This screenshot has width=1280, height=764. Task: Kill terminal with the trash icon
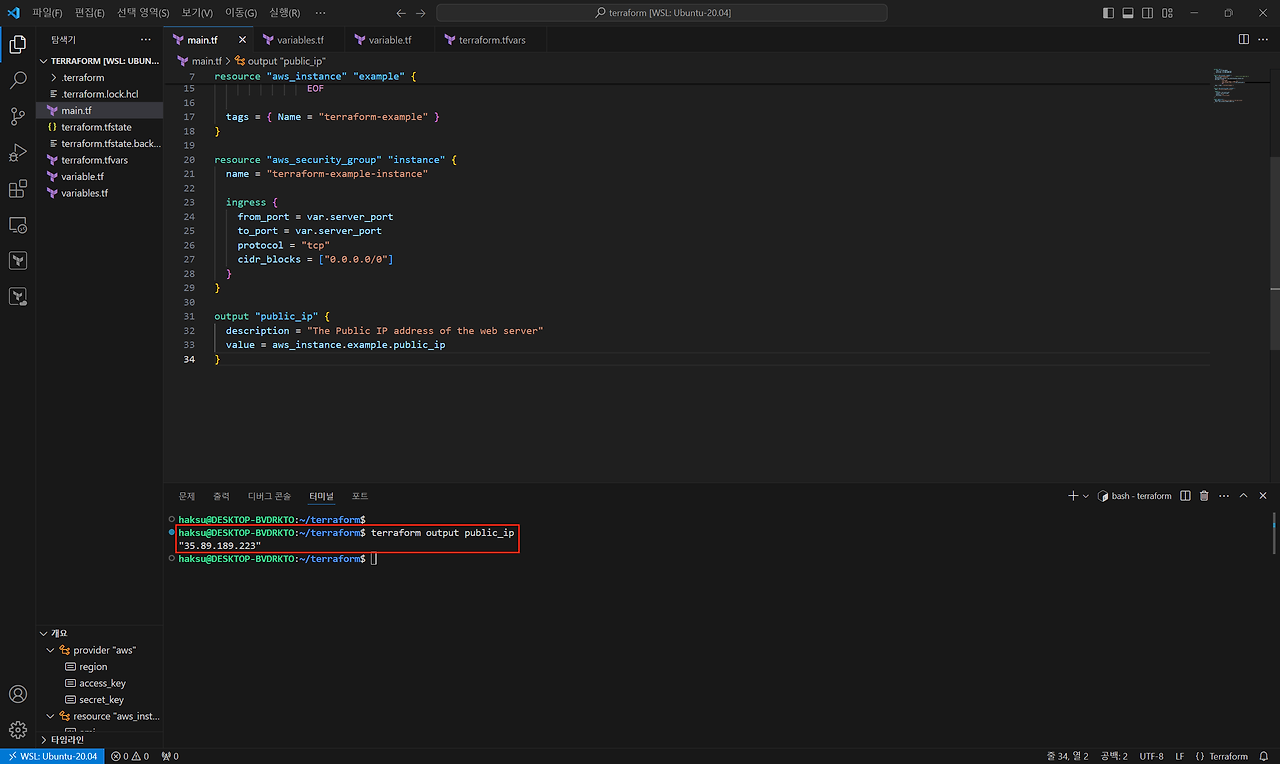(1204, 496)
